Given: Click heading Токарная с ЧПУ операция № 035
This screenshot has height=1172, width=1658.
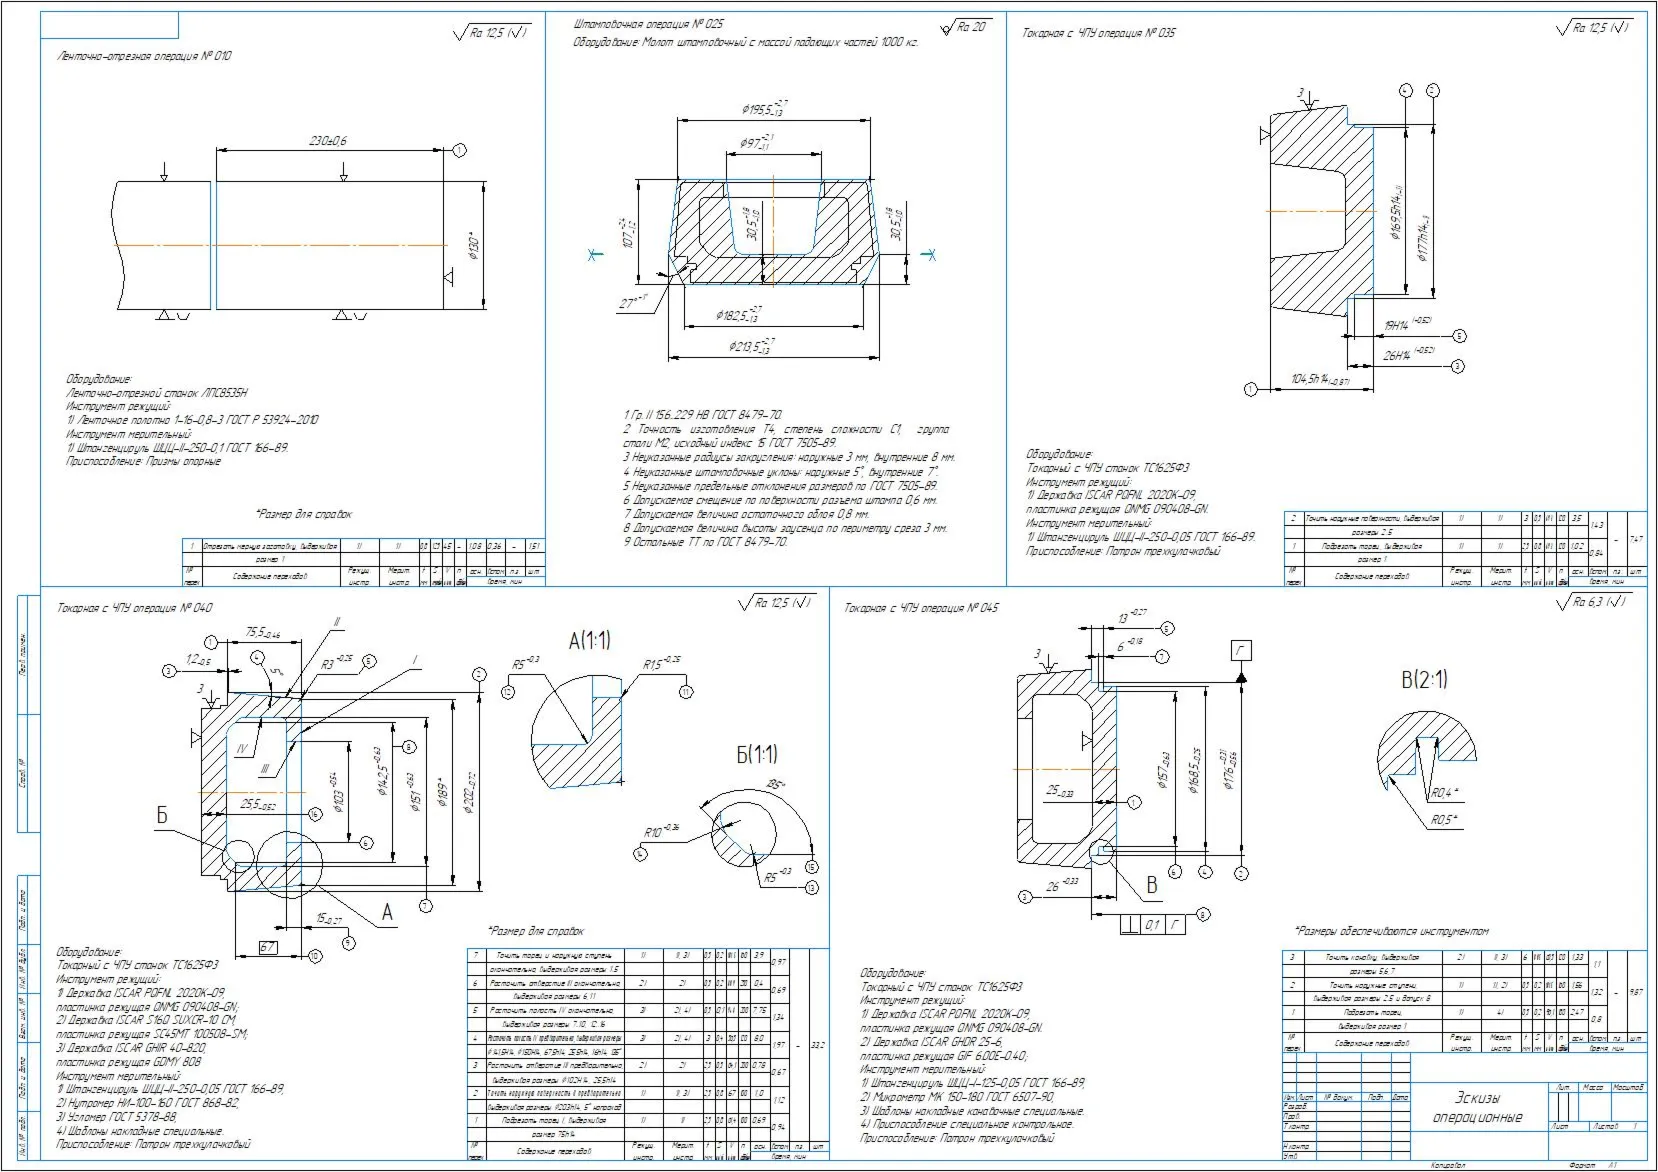Looking at the screenshot, I should 1099,33.
